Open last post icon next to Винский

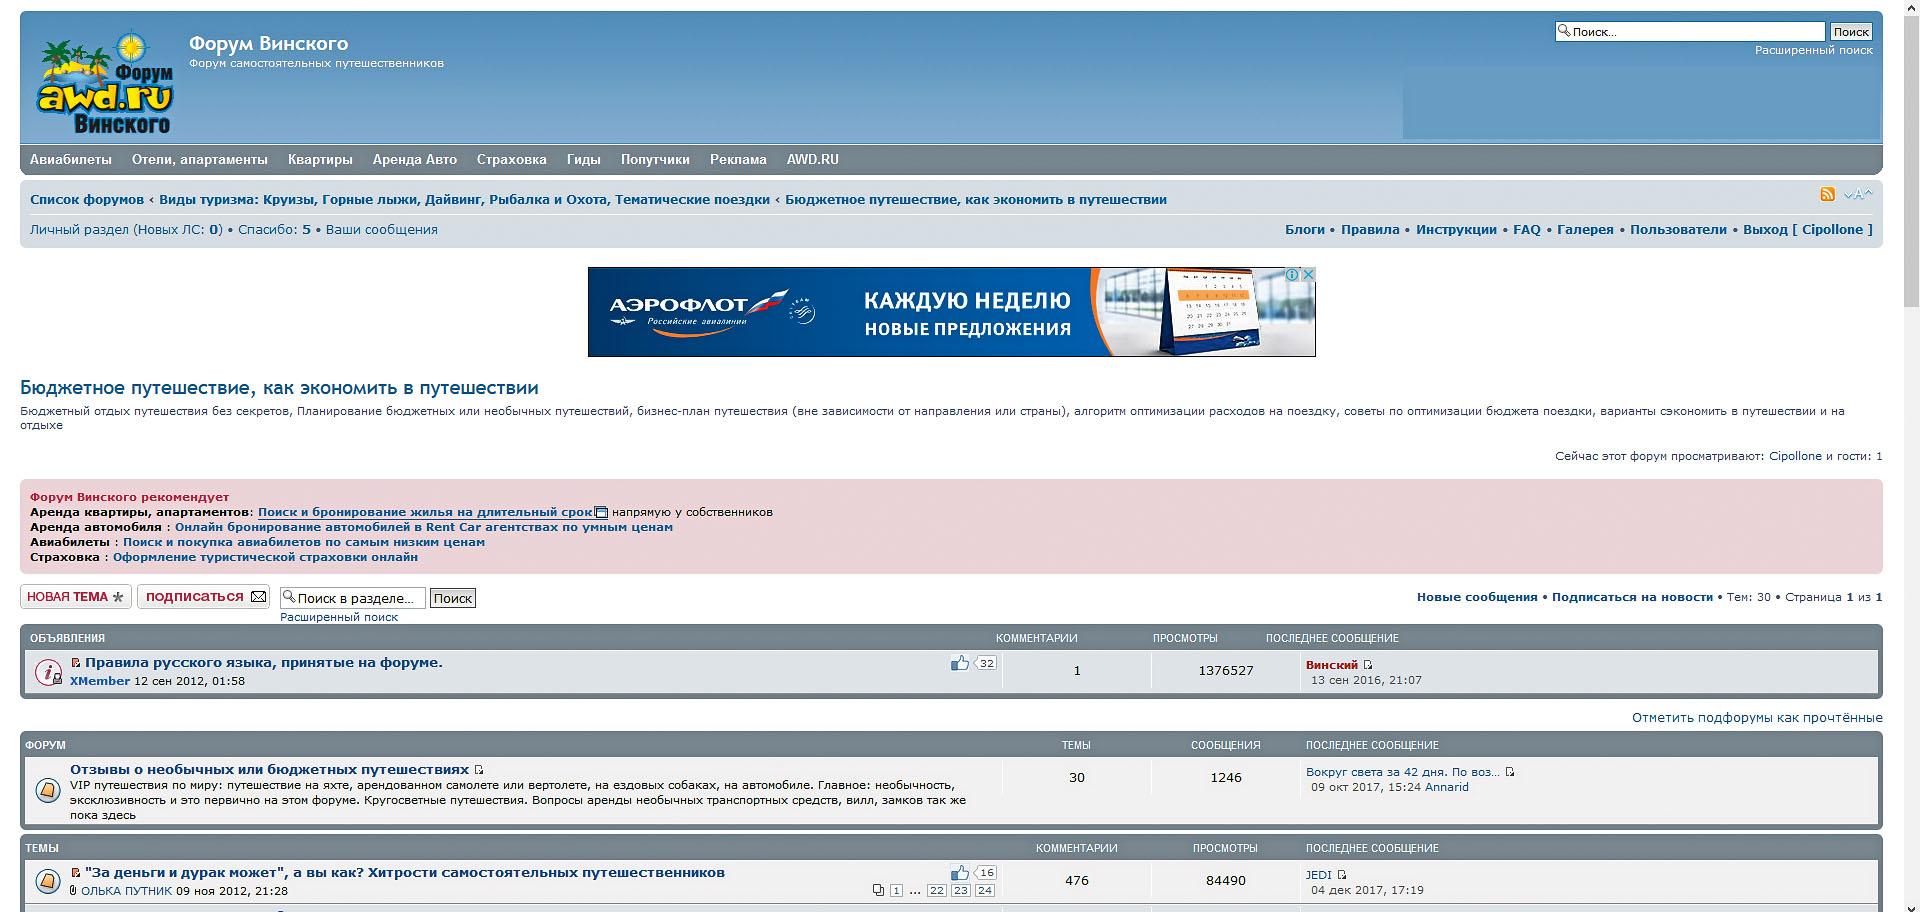1368,665
